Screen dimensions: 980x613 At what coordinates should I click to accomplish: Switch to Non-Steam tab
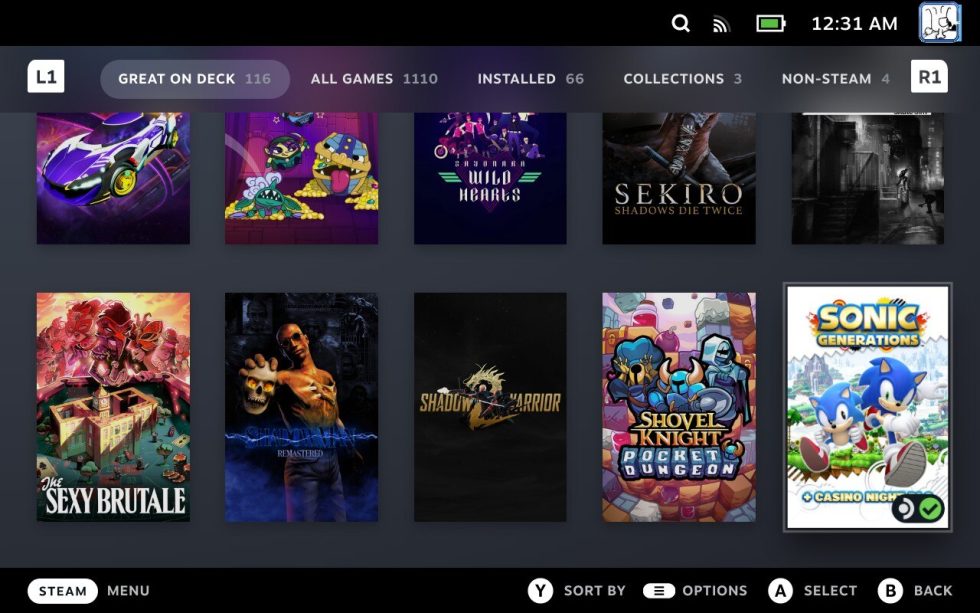point(835,79)
